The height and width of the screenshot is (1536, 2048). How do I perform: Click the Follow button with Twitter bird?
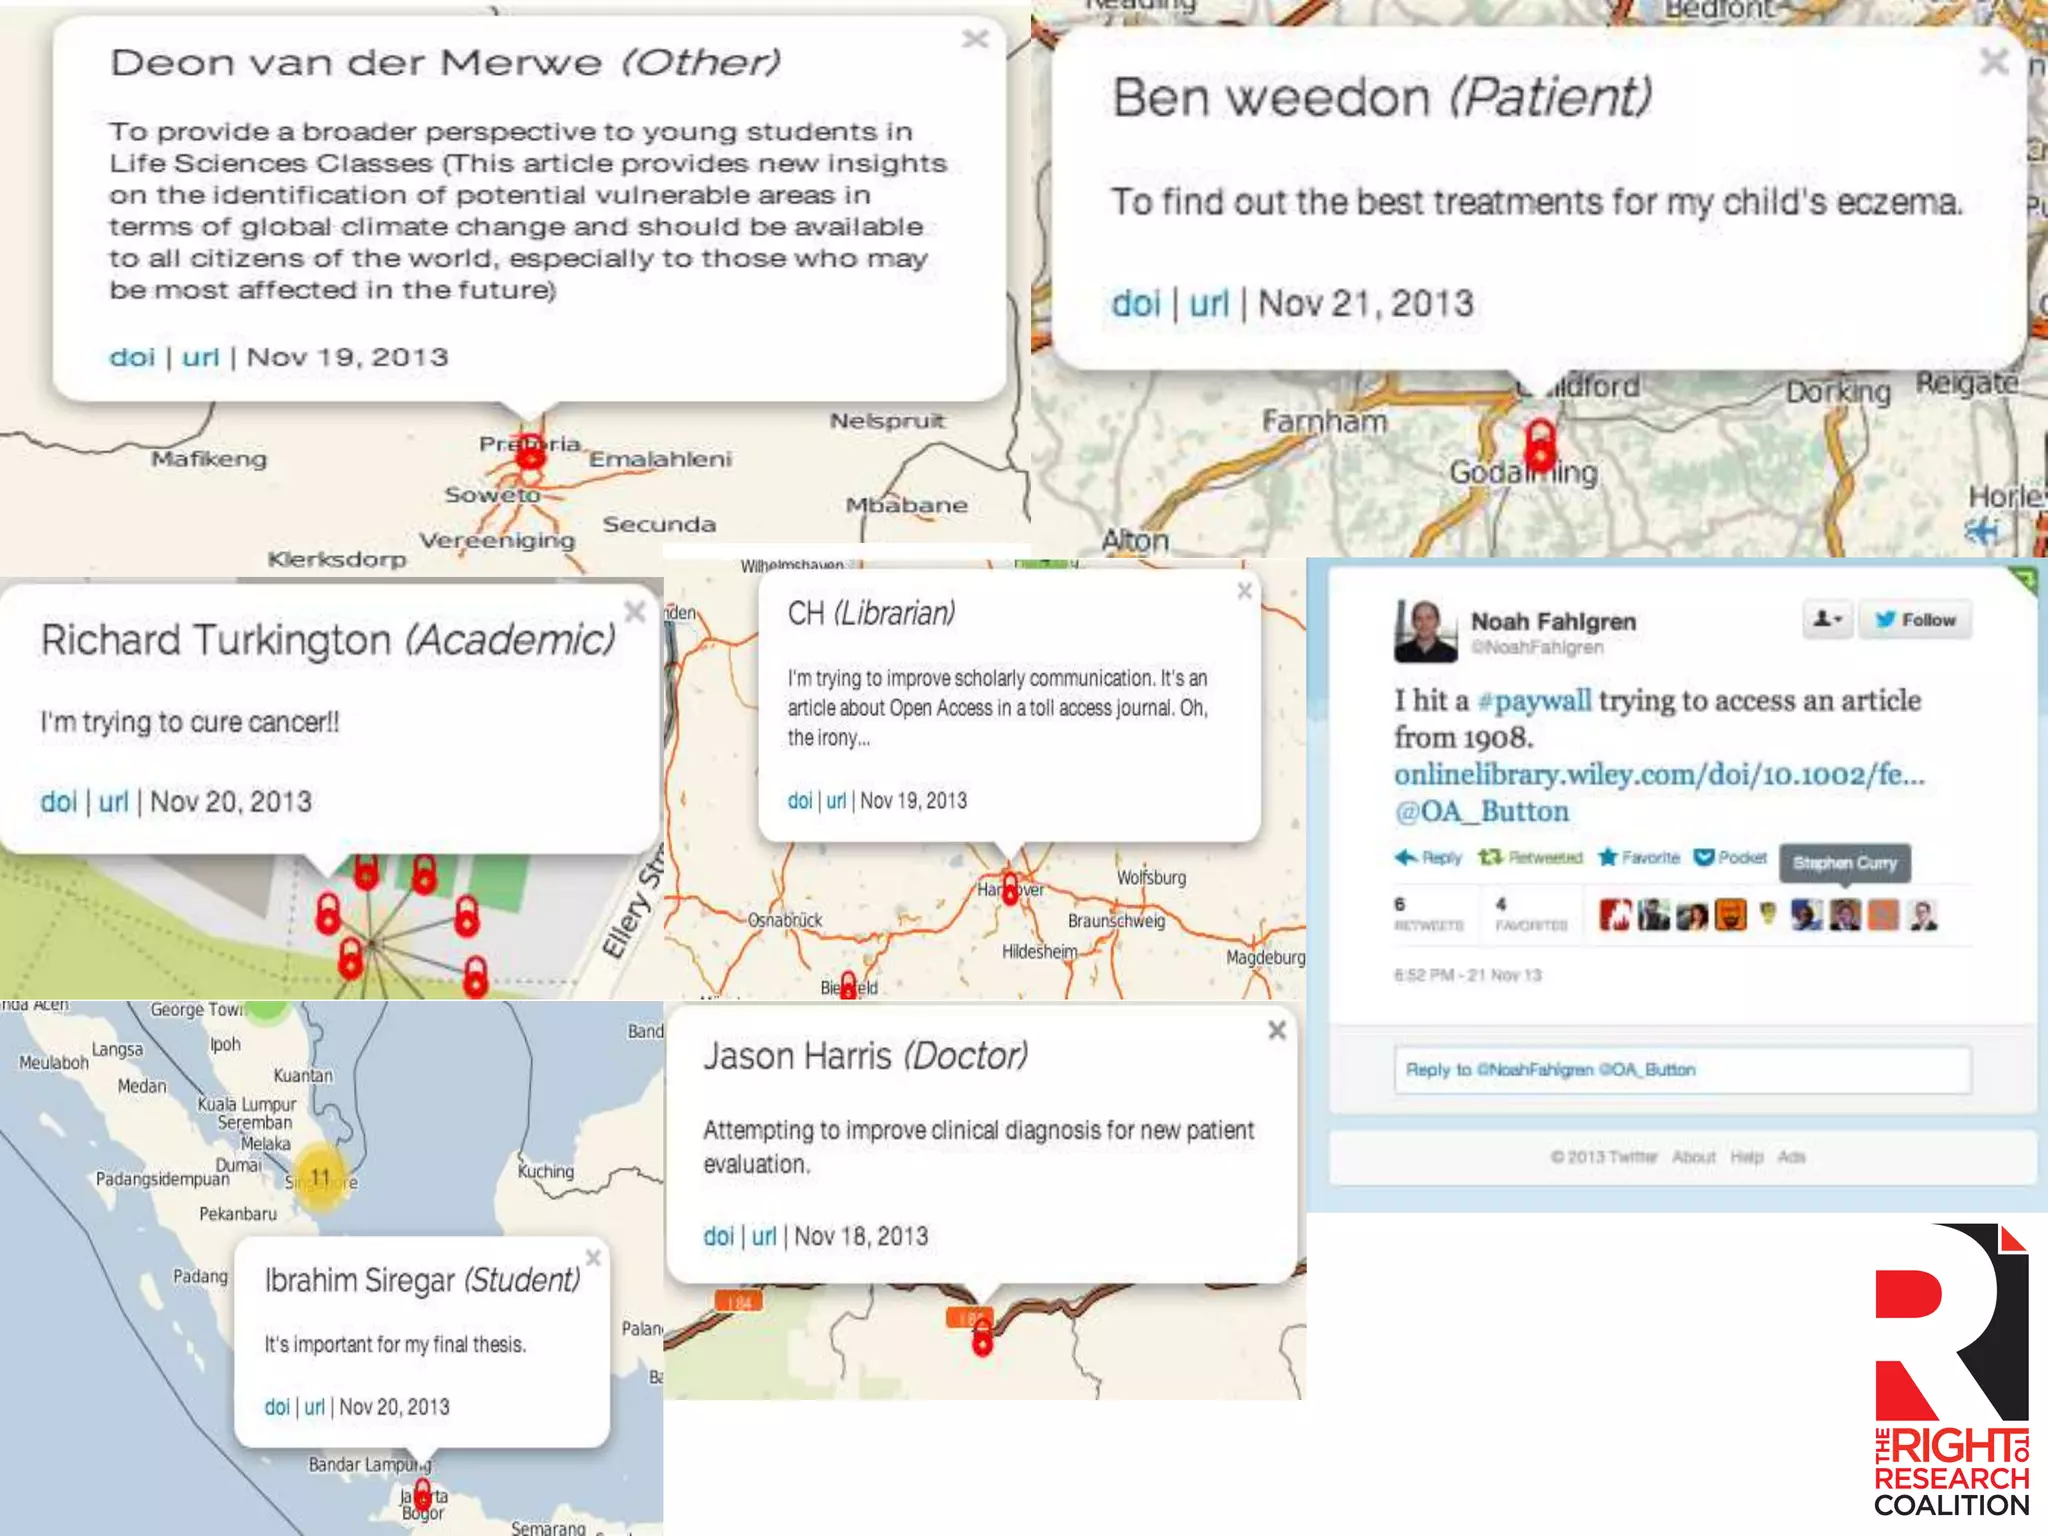click(x=1914, y=620)
